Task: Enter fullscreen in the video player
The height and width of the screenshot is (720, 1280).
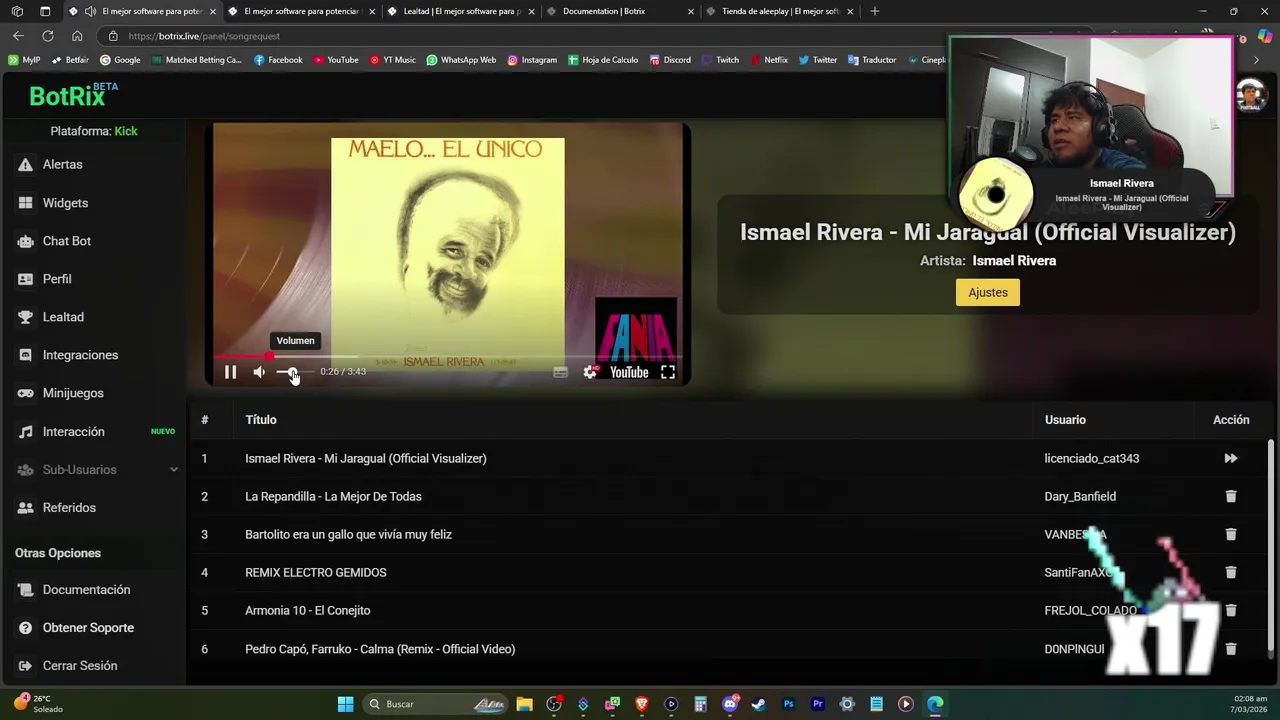Action: click(668, 372)
